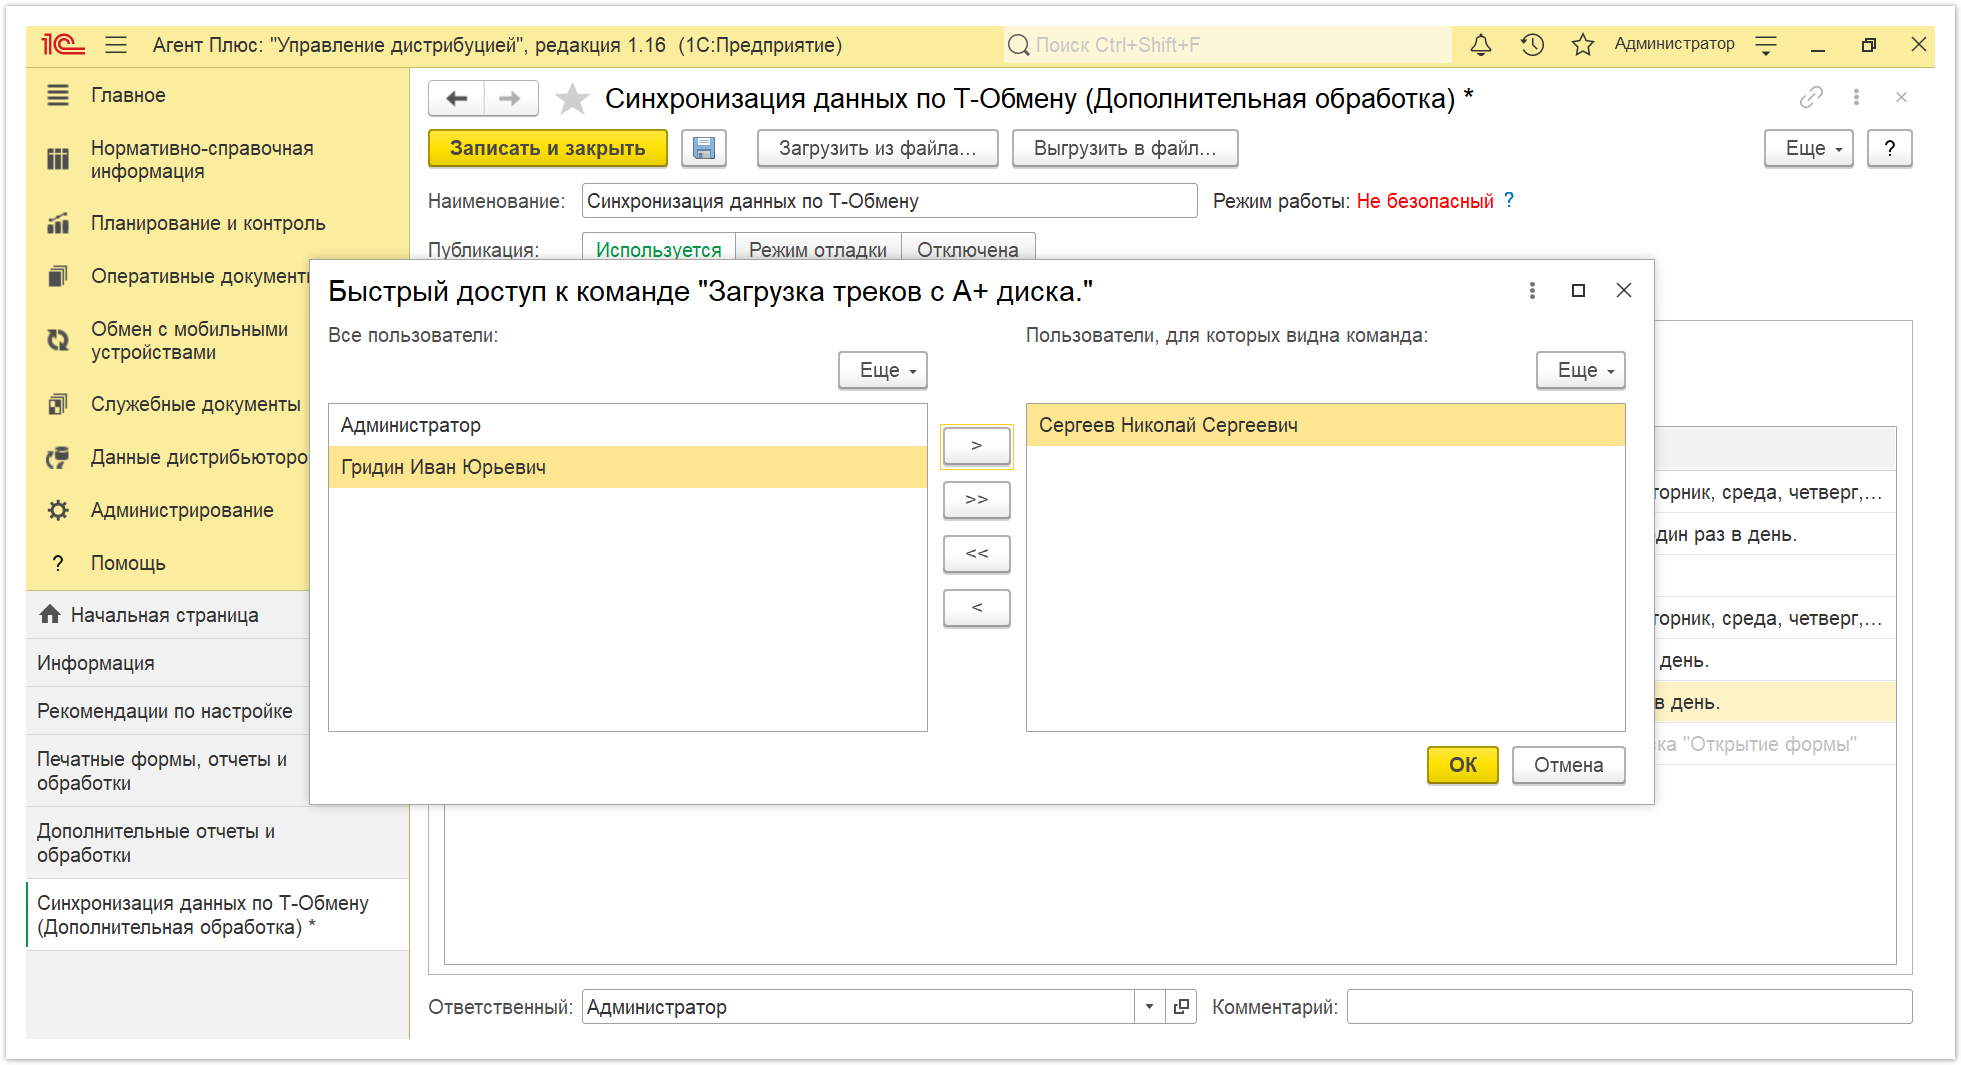Move selected user right with > button
Screen dimensions: 1961x1065
977,446
